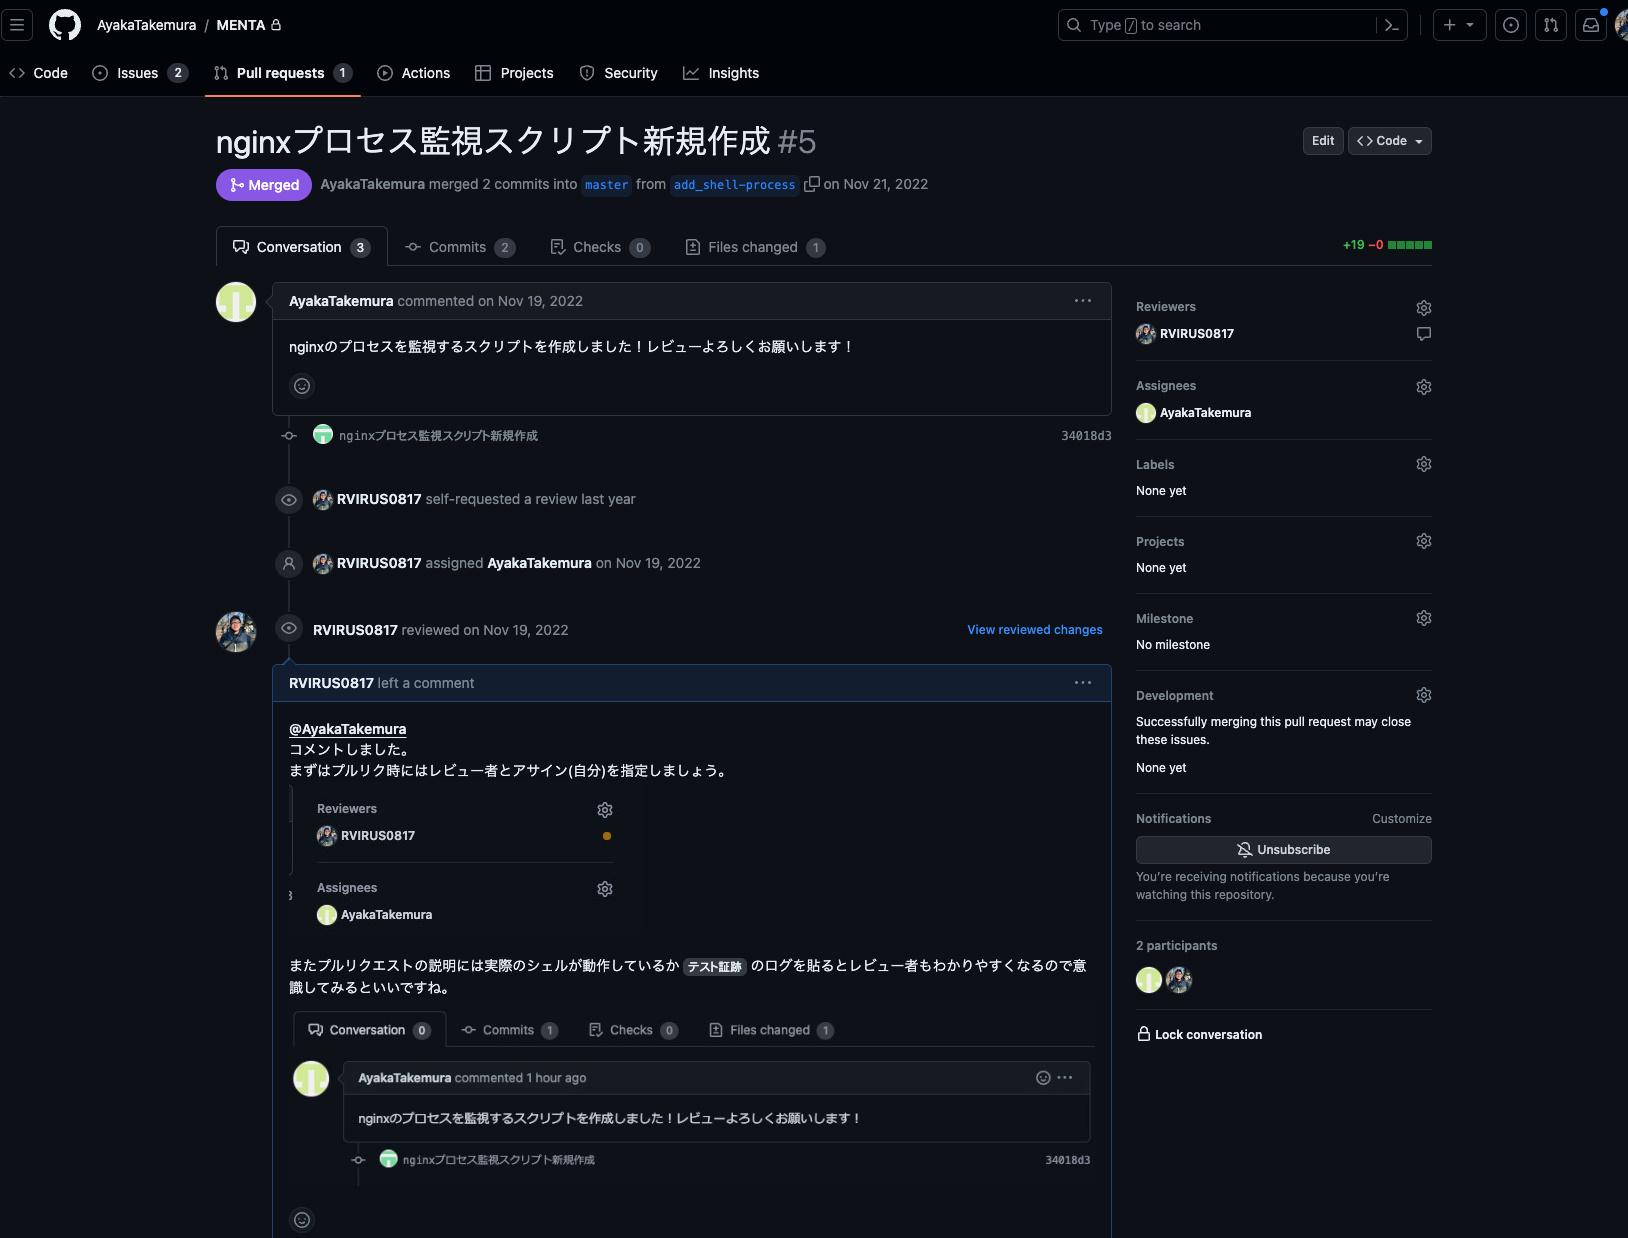Edit the pull request title

[1322, 140]
